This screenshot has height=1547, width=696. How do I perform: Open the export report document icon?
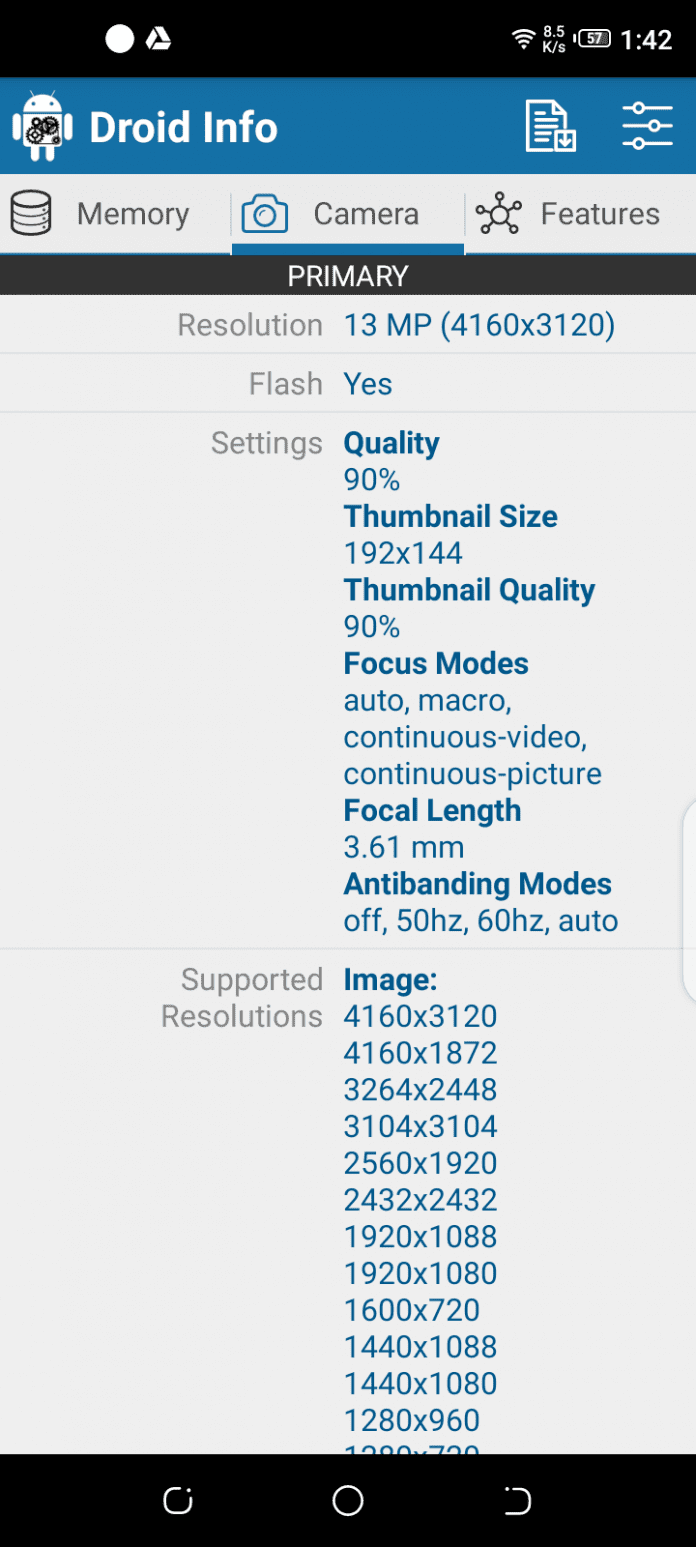click(551, 127)
